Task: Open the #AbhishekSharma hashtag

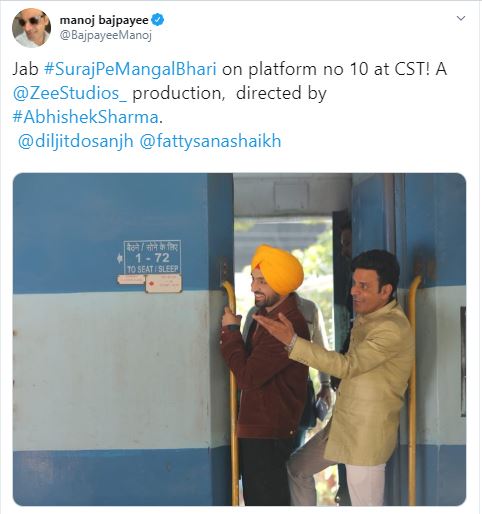Action: [85, 117]
